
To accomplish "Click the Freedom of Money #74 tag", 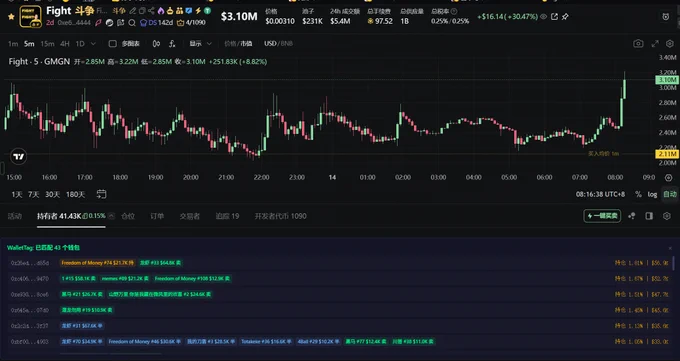I will [x=98, y=263].
